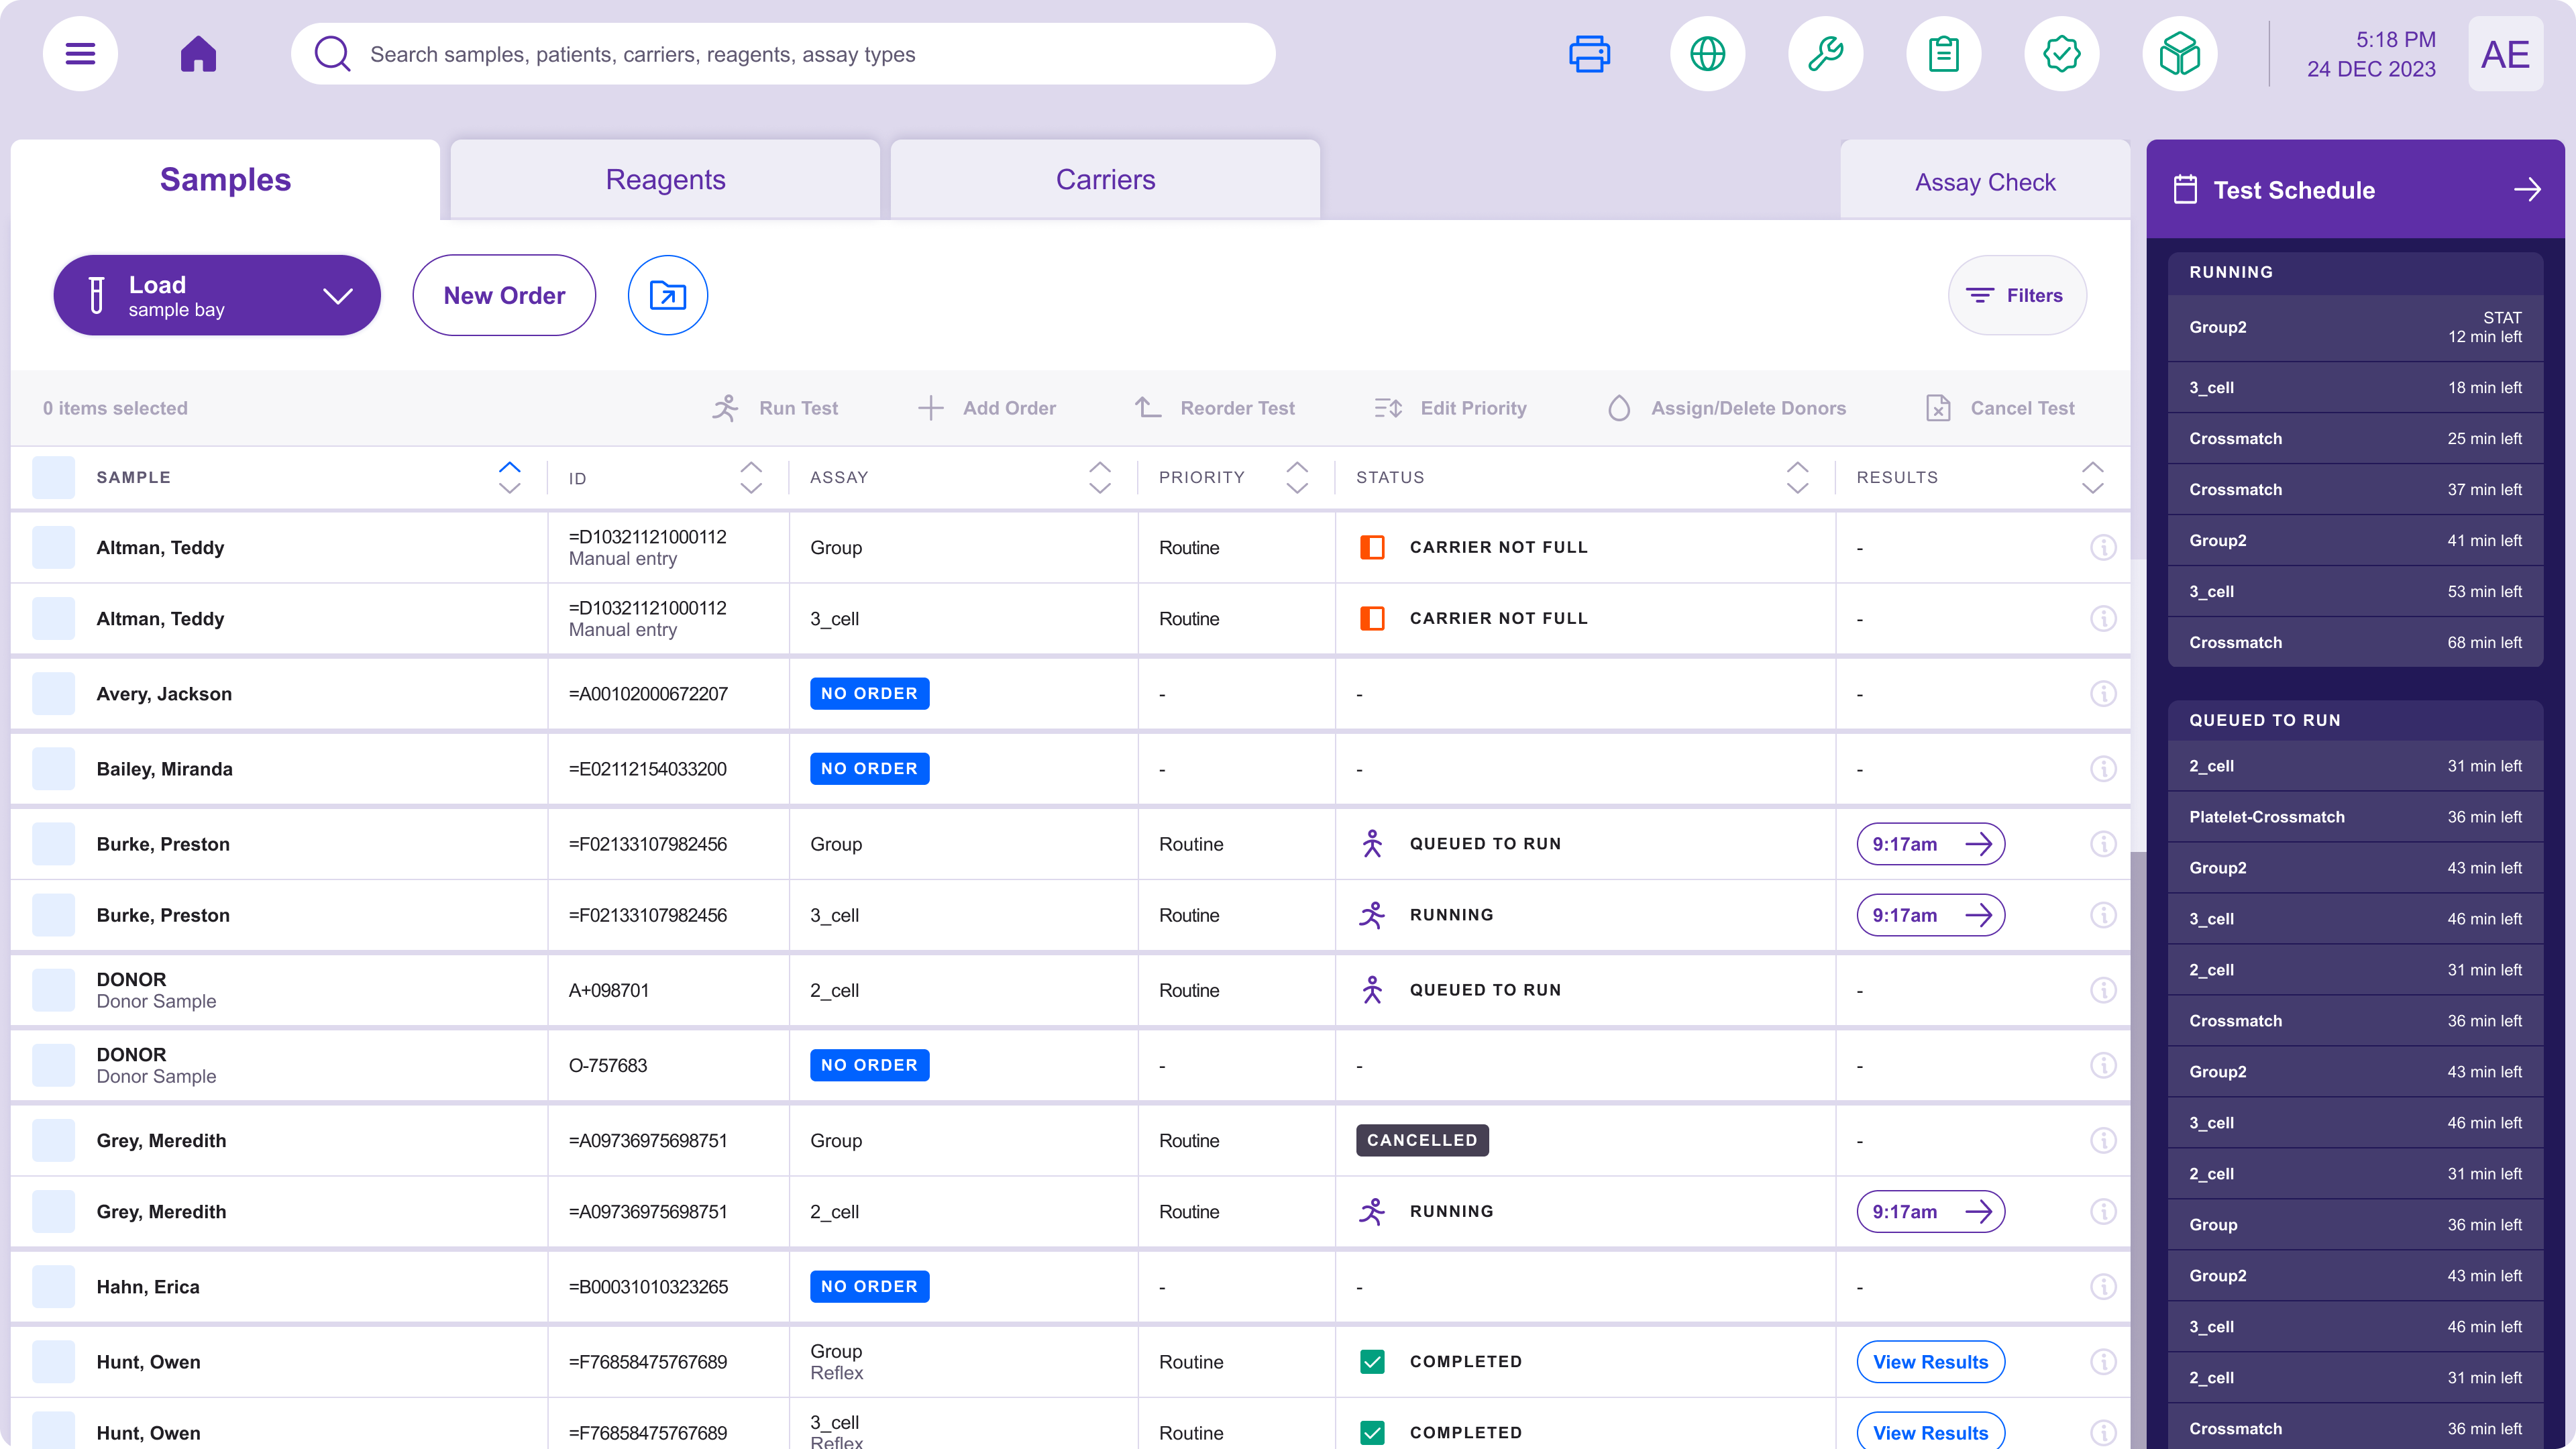Tick first Grey, Meredith row checkbox
The width and height of the screenshot is (2576, 1449).
coord(53,1141)
